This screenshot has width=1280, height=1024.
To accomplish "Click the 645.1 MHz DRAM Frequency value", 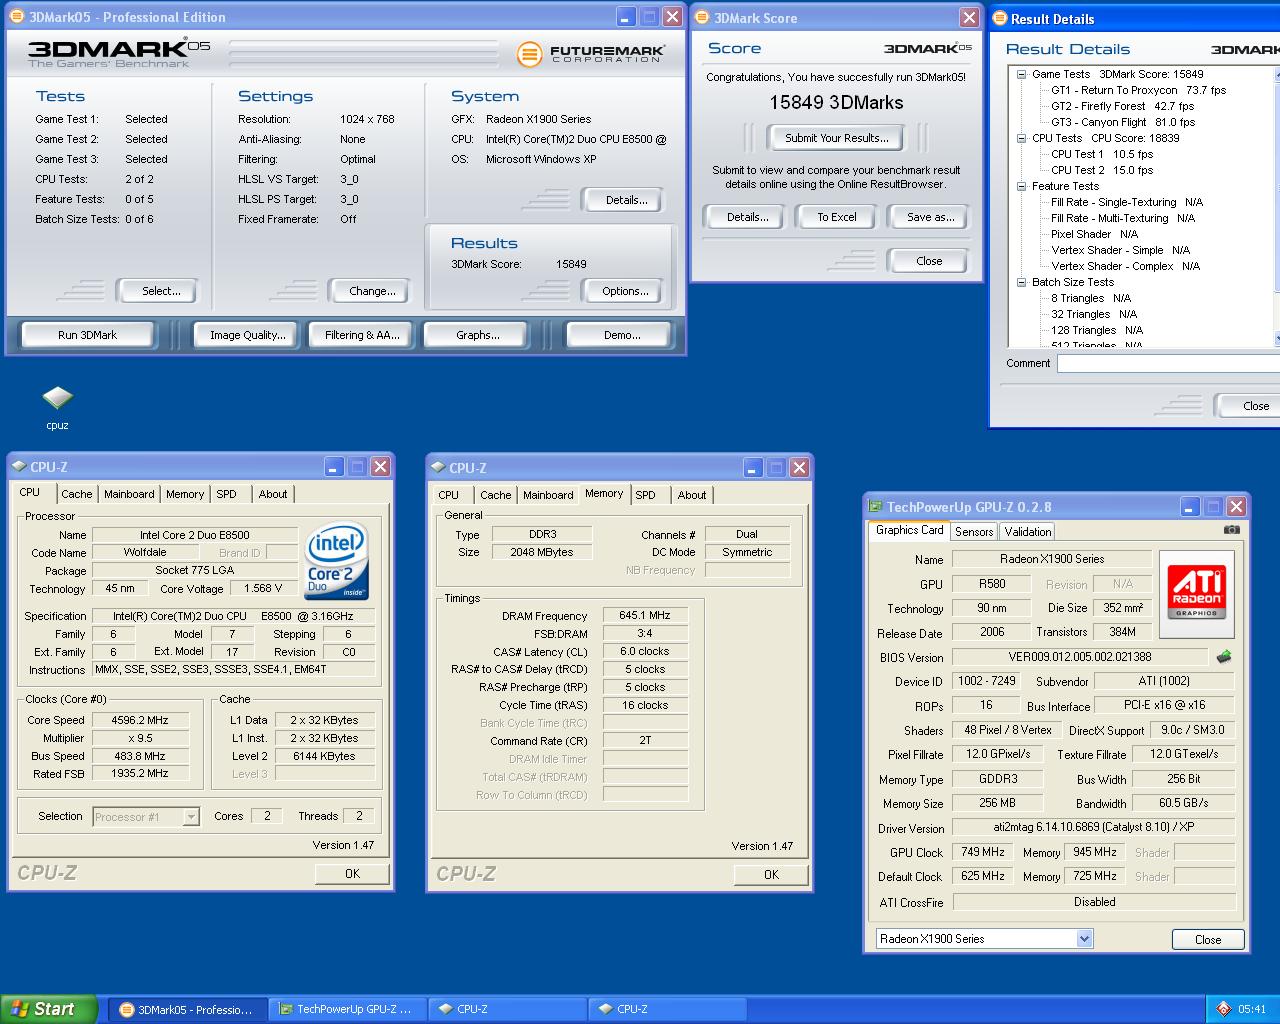I will pos(645,616).
